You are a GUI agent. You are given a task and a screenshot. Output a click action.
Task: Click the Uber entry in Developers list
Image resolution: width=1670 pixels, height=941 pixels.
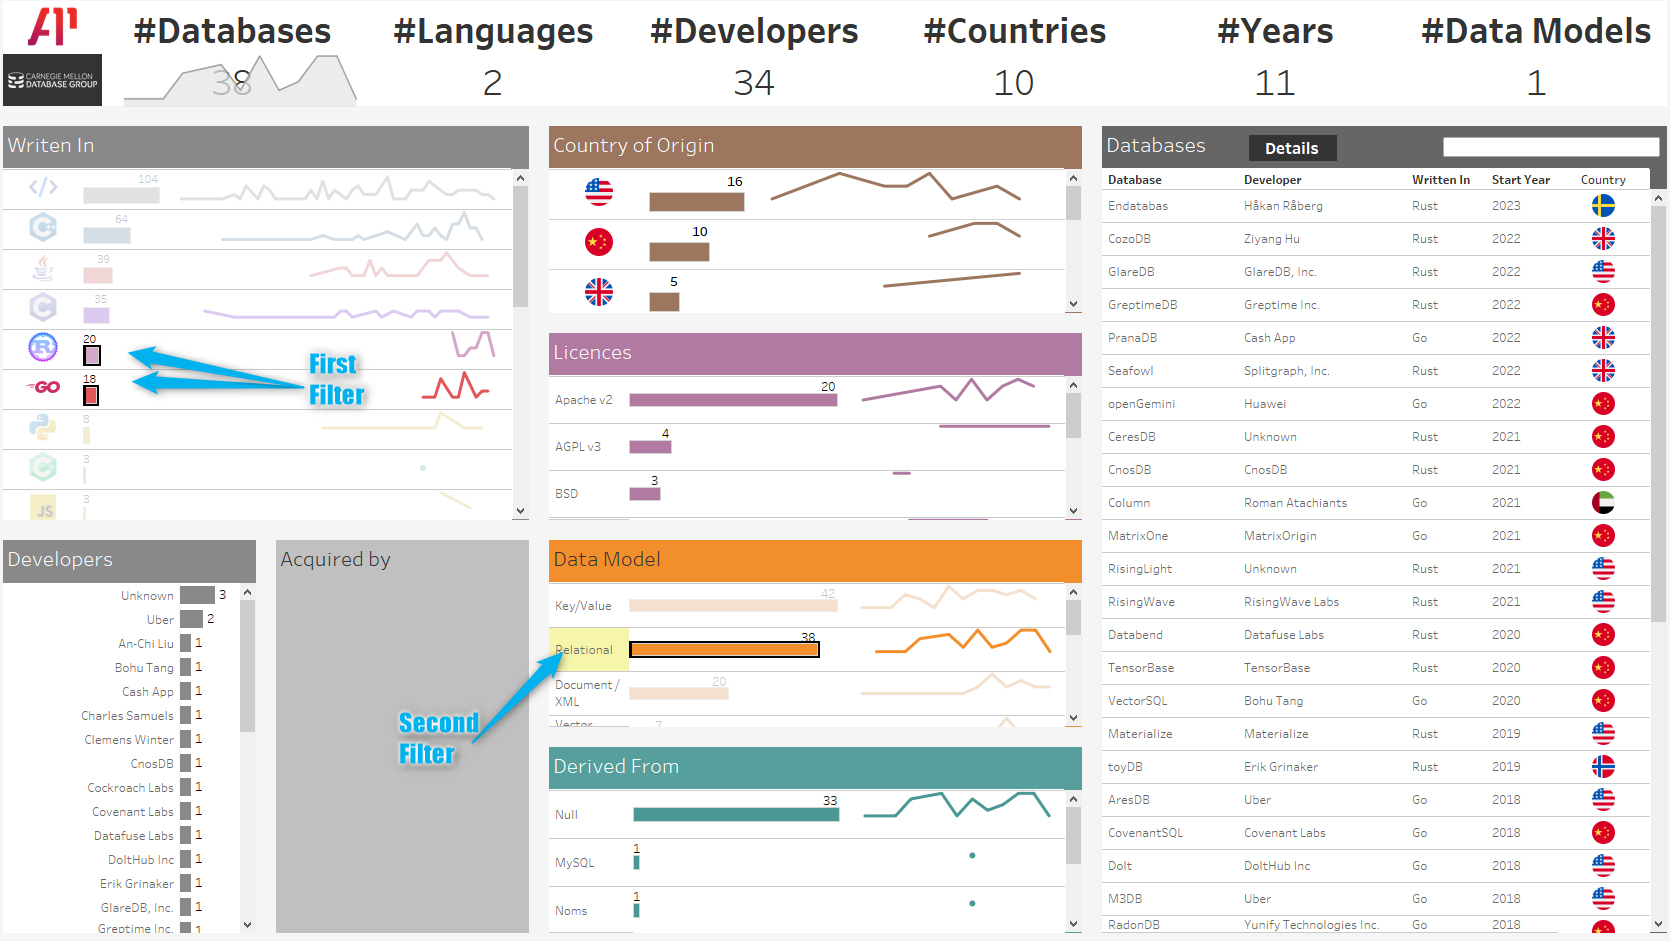160,620
